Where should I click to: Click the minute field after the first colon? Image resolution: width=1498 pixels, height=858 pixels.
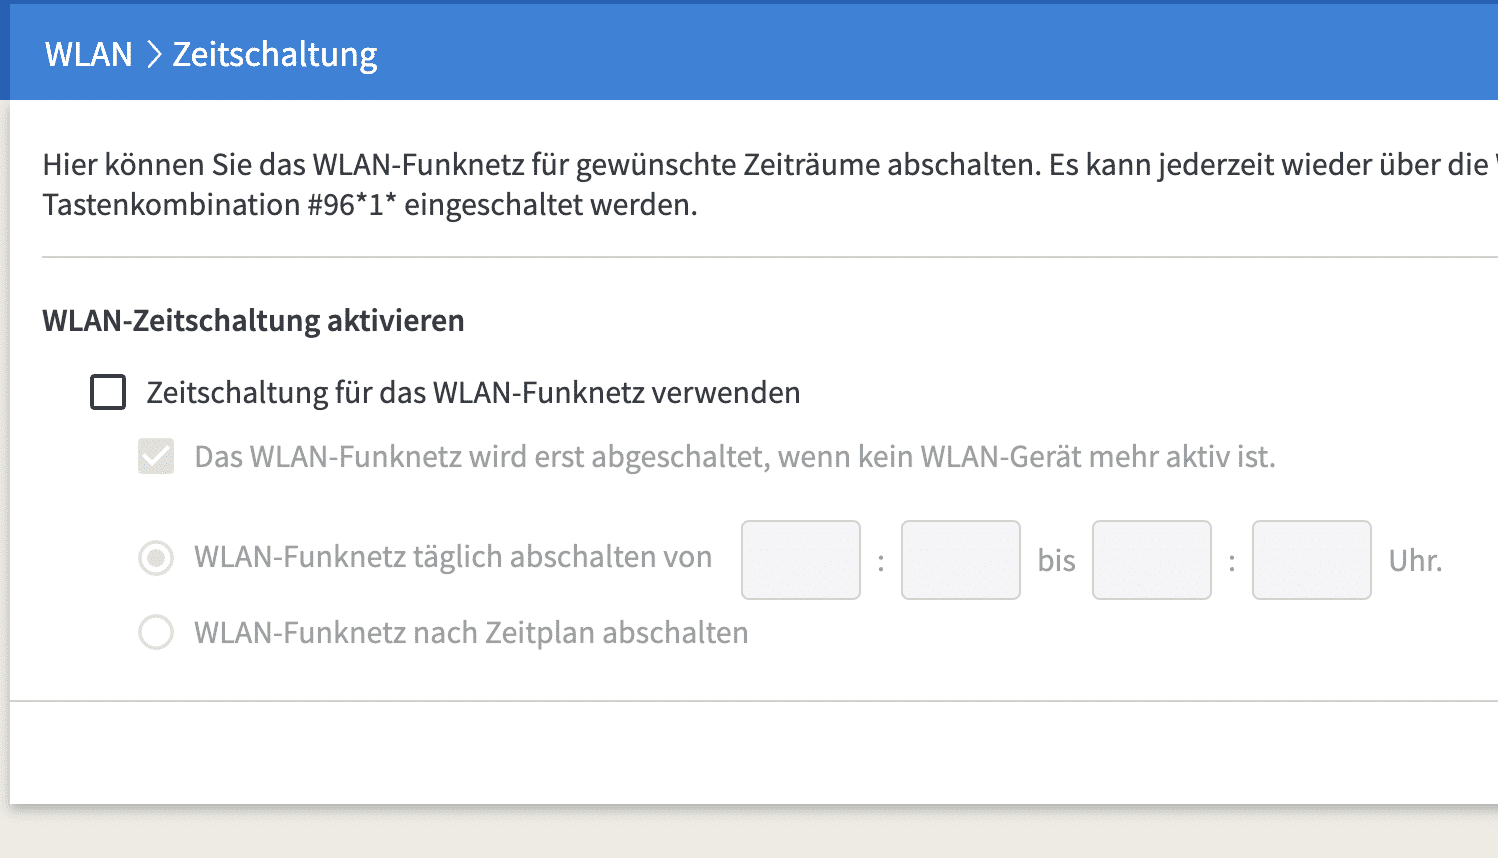(x=960, y=560)
